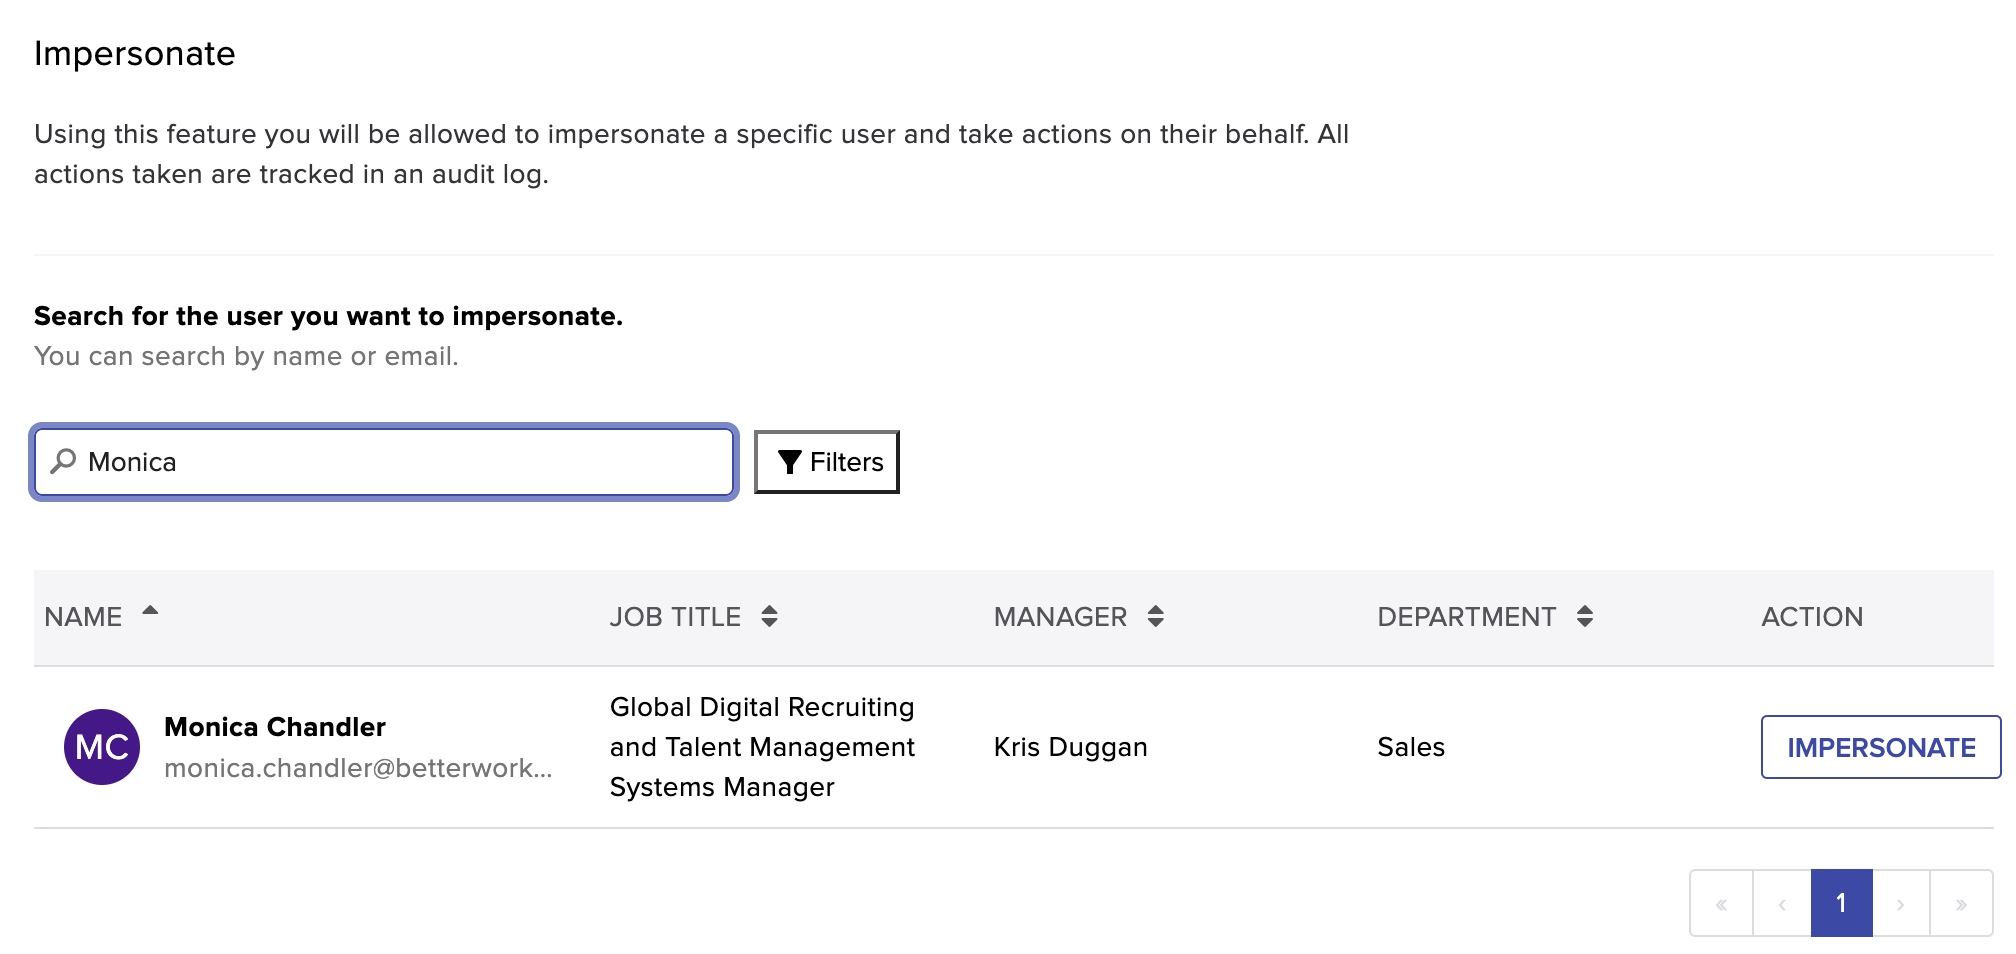Sort by Name using the ascending arrow

point(150,610)
